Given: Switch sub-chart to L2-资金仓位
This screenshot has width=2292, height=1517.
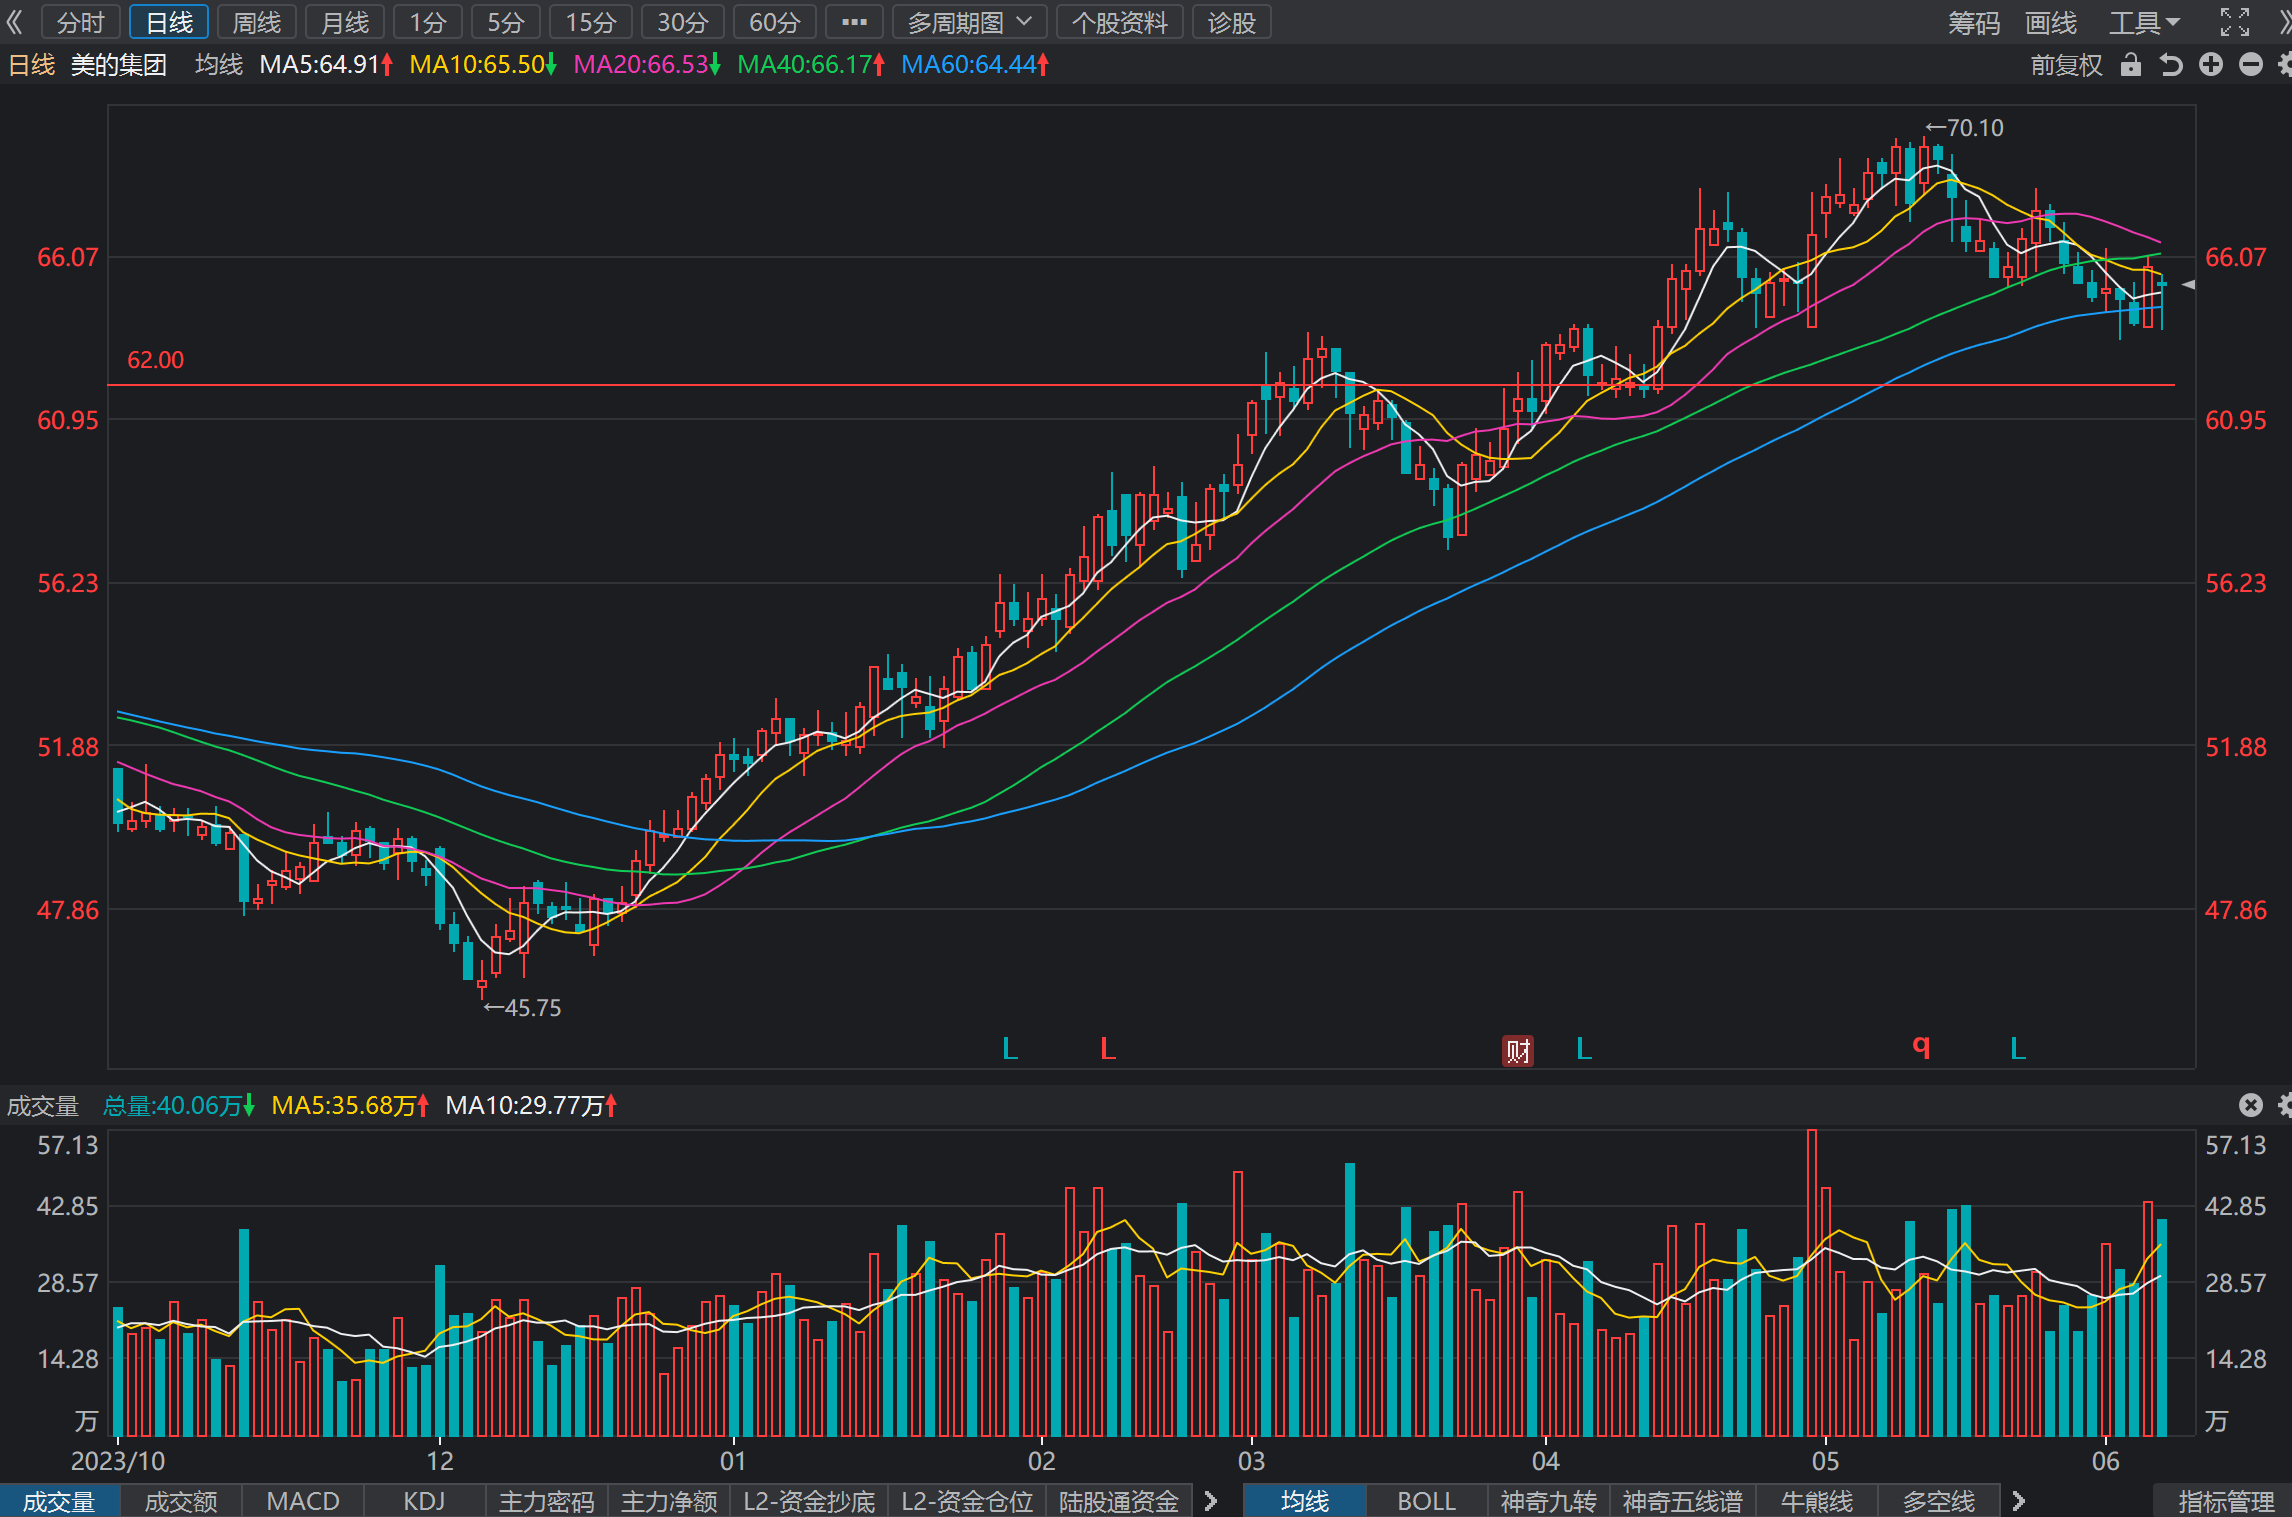Looking at the screenshot, I should click(967, 1501).
